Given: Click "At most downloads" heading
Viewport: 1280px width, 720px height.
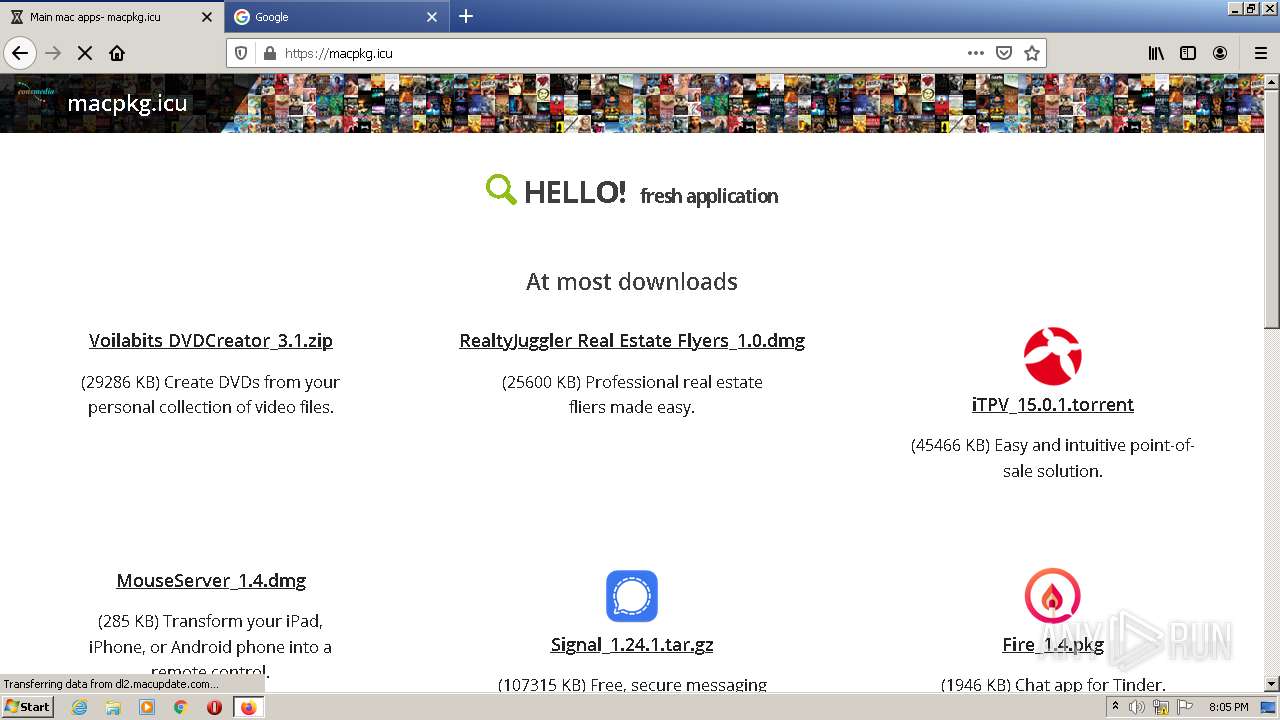Looking at the screenshot, I should click(x=632, y=281).
